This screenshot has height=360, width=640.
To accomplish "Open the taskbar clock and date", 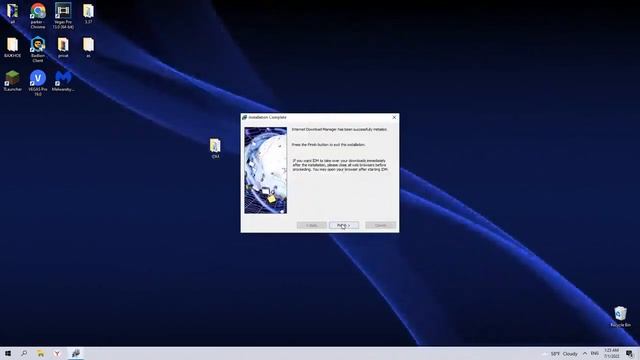I will click(611, 353).
